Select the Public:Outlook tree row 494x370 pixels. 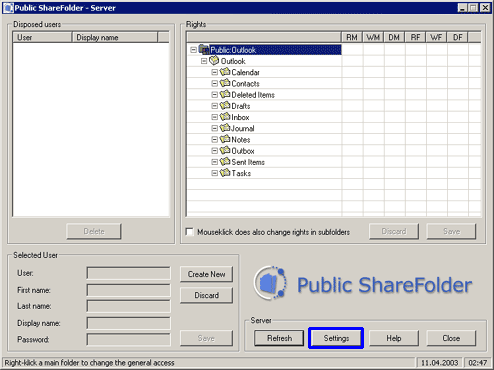coord(275,50)
